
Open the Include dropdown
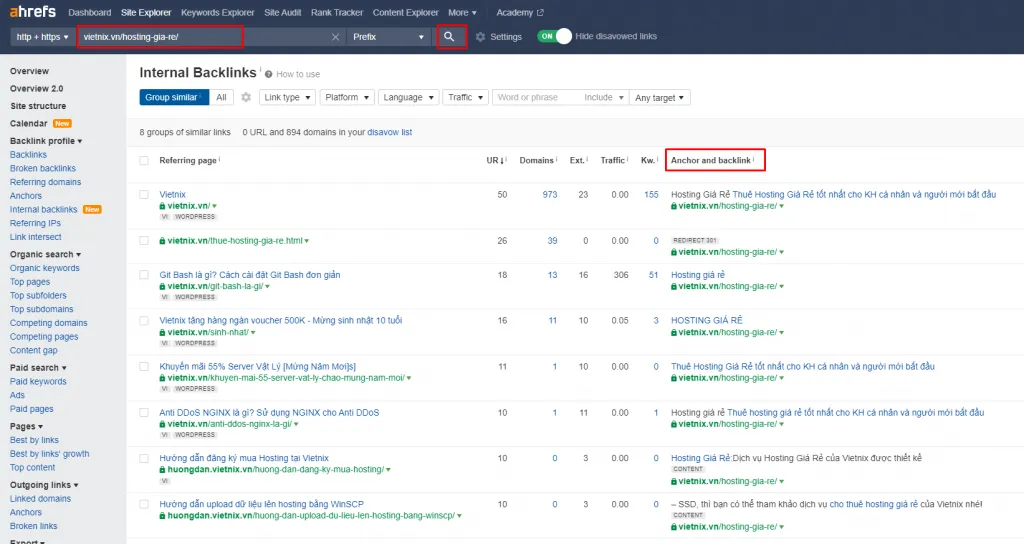[x=603, y=97]
